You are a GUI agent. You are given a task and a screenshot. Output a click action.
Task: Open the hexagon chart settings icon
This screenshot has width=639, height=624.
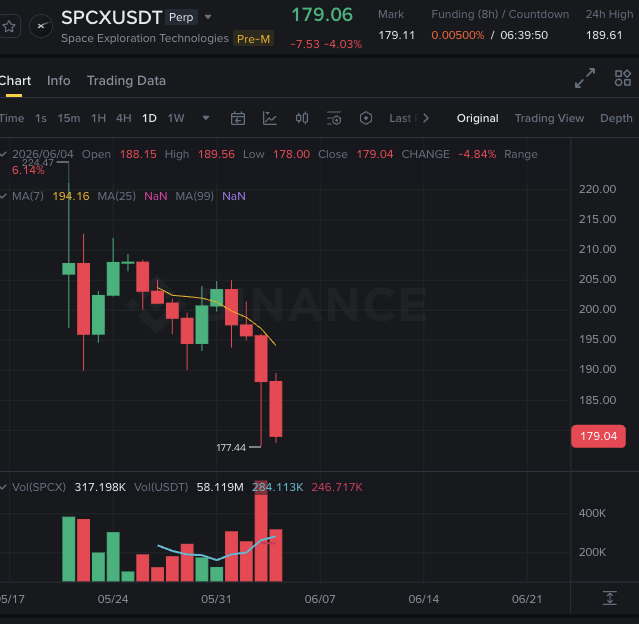pos(366,118)
